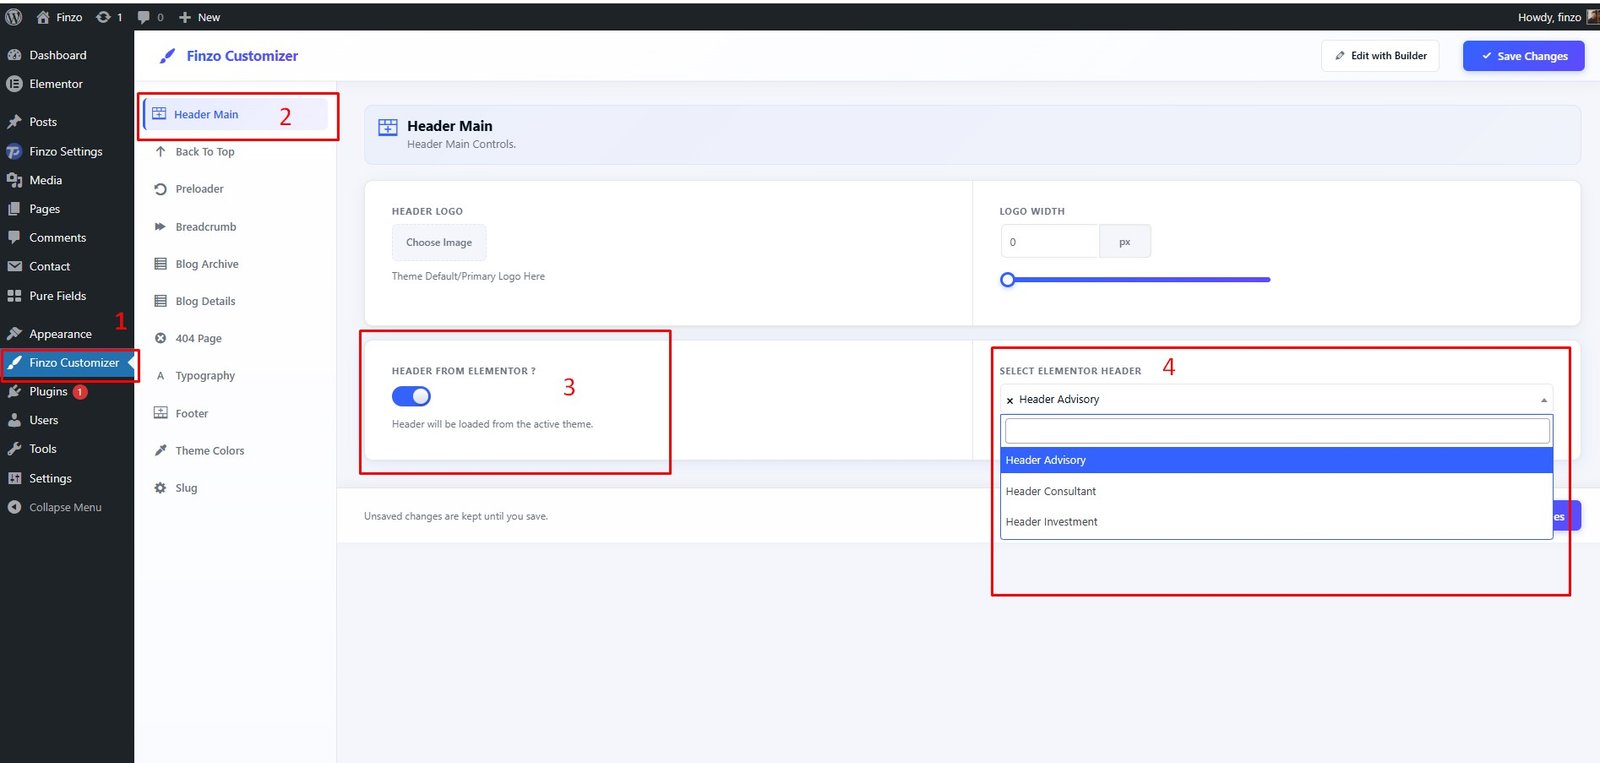Image resolution: width=1600 pixels, height=763 pixels.
Task: Click the Dashboard gauge icon
Action: tap(14, 55)
